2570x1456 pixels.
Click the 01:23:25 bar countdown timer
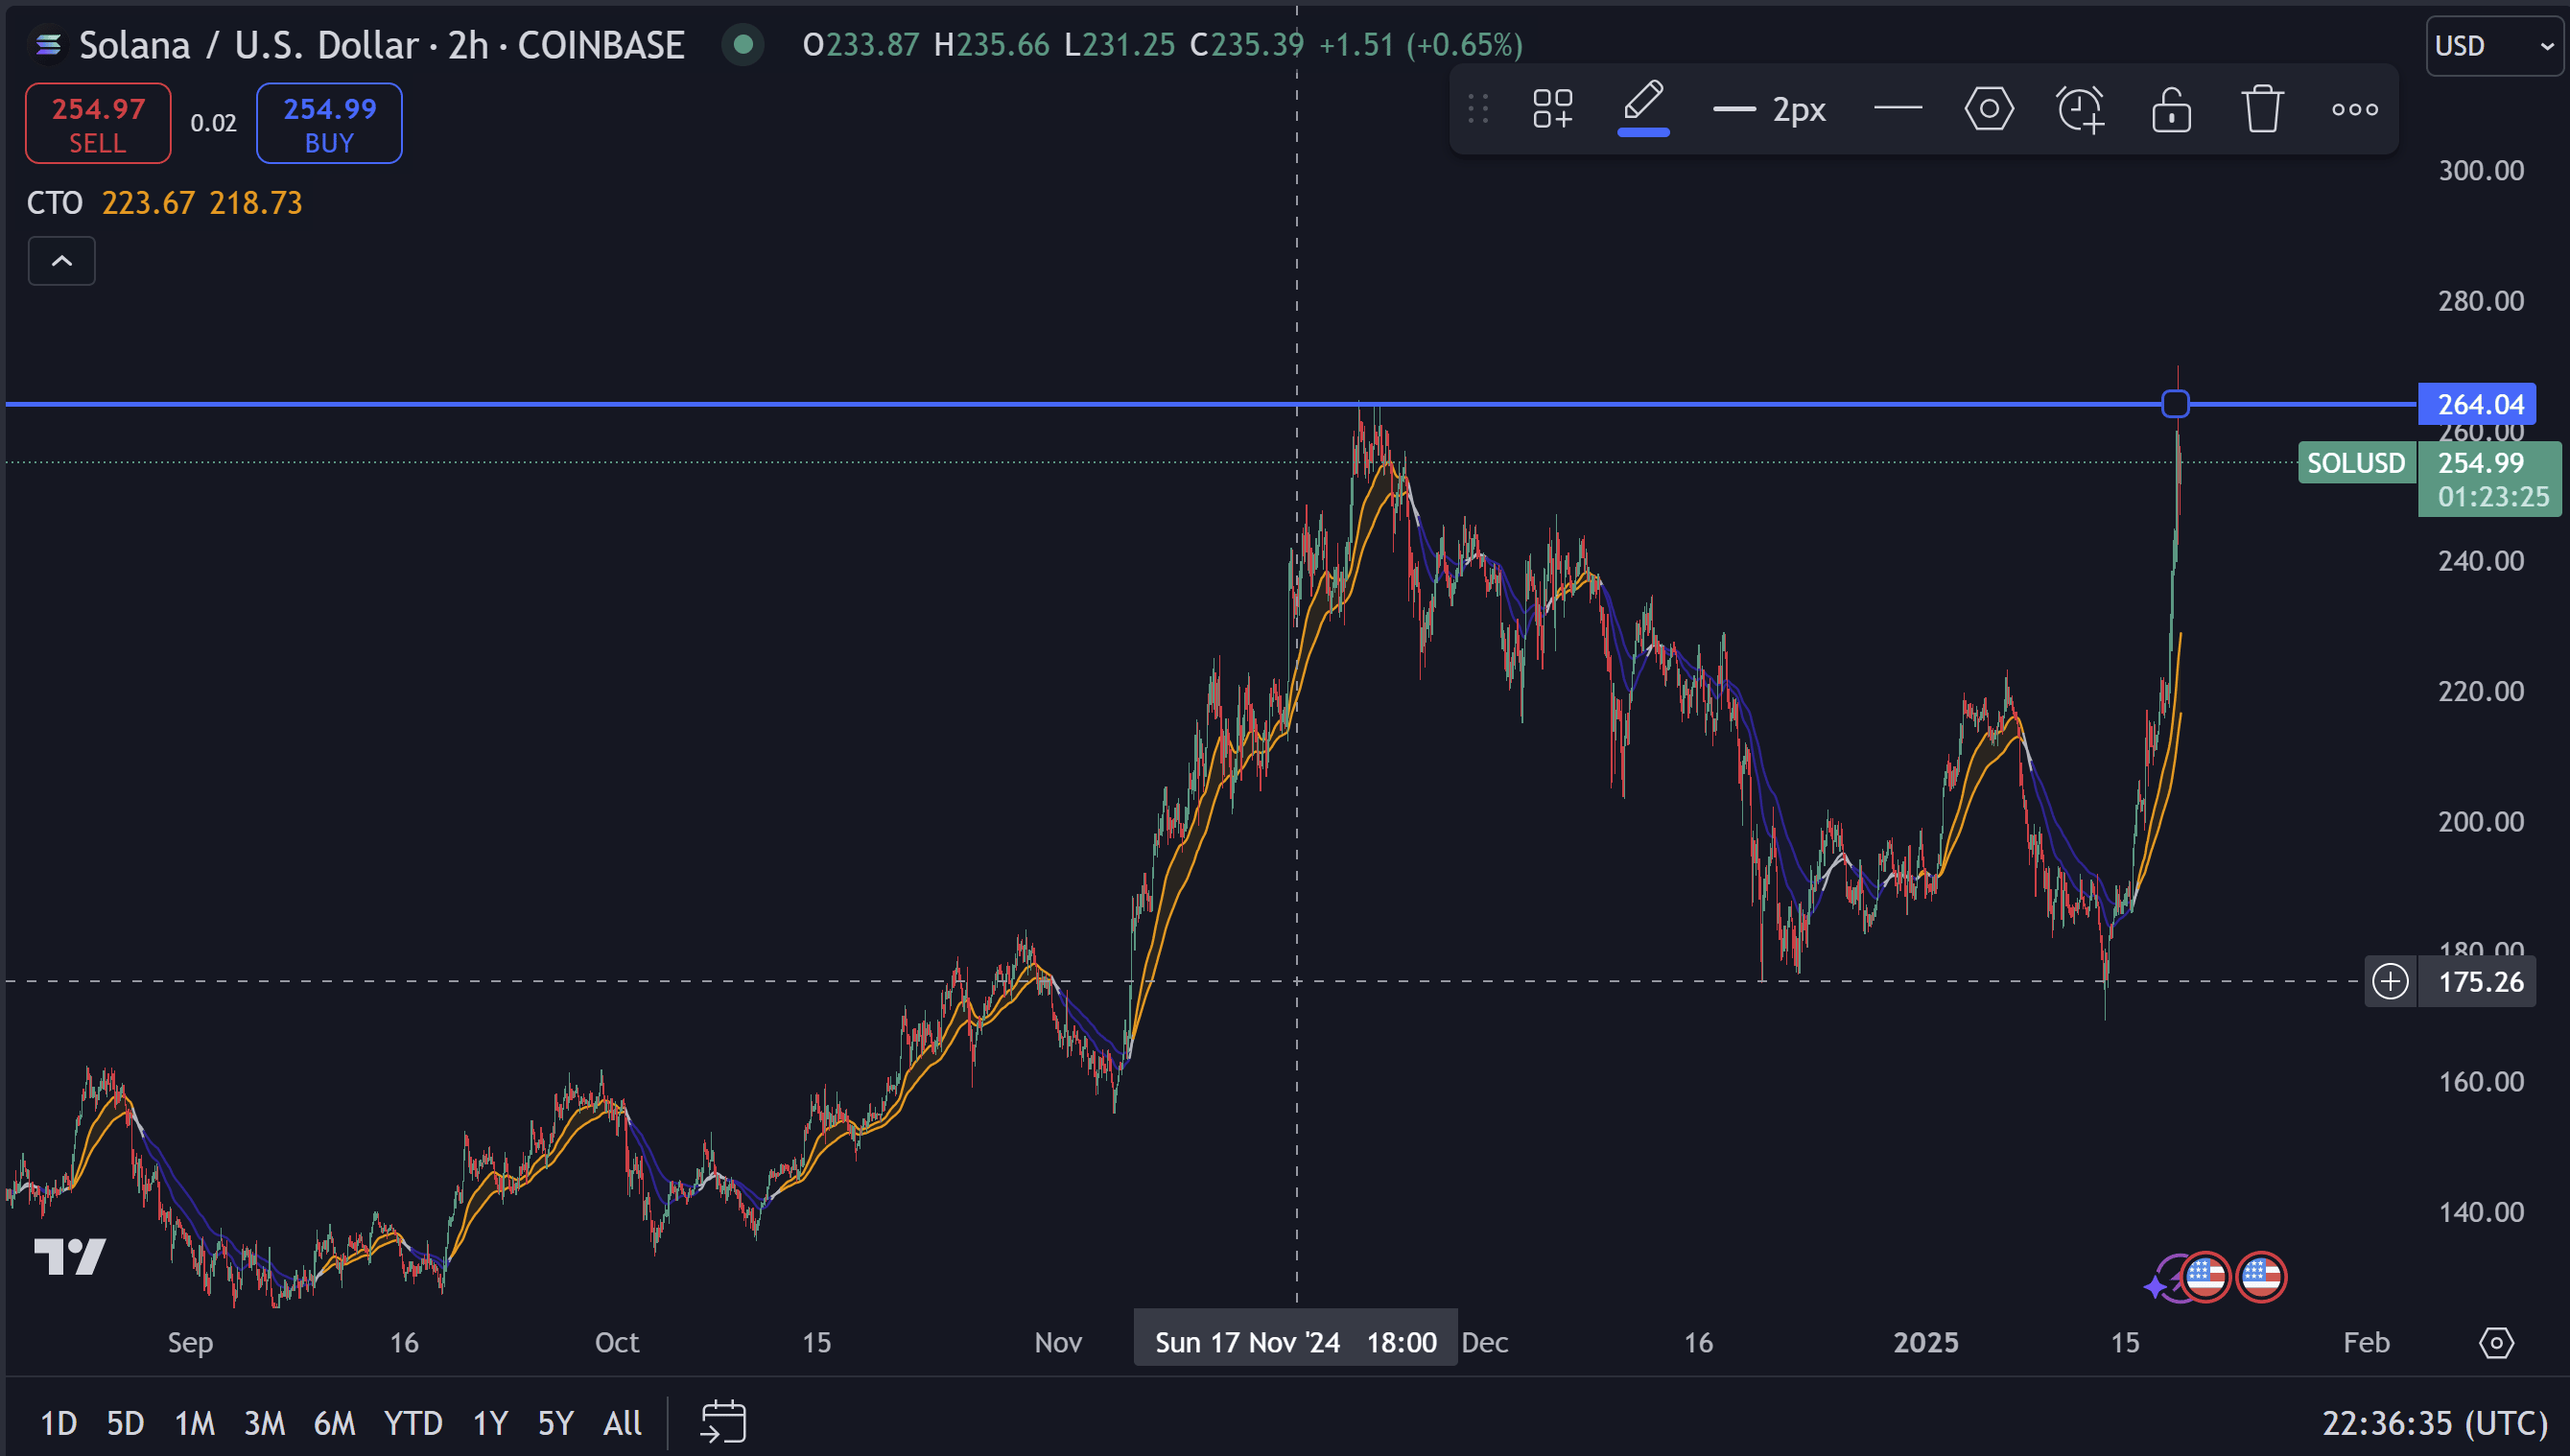(2492, 497)
